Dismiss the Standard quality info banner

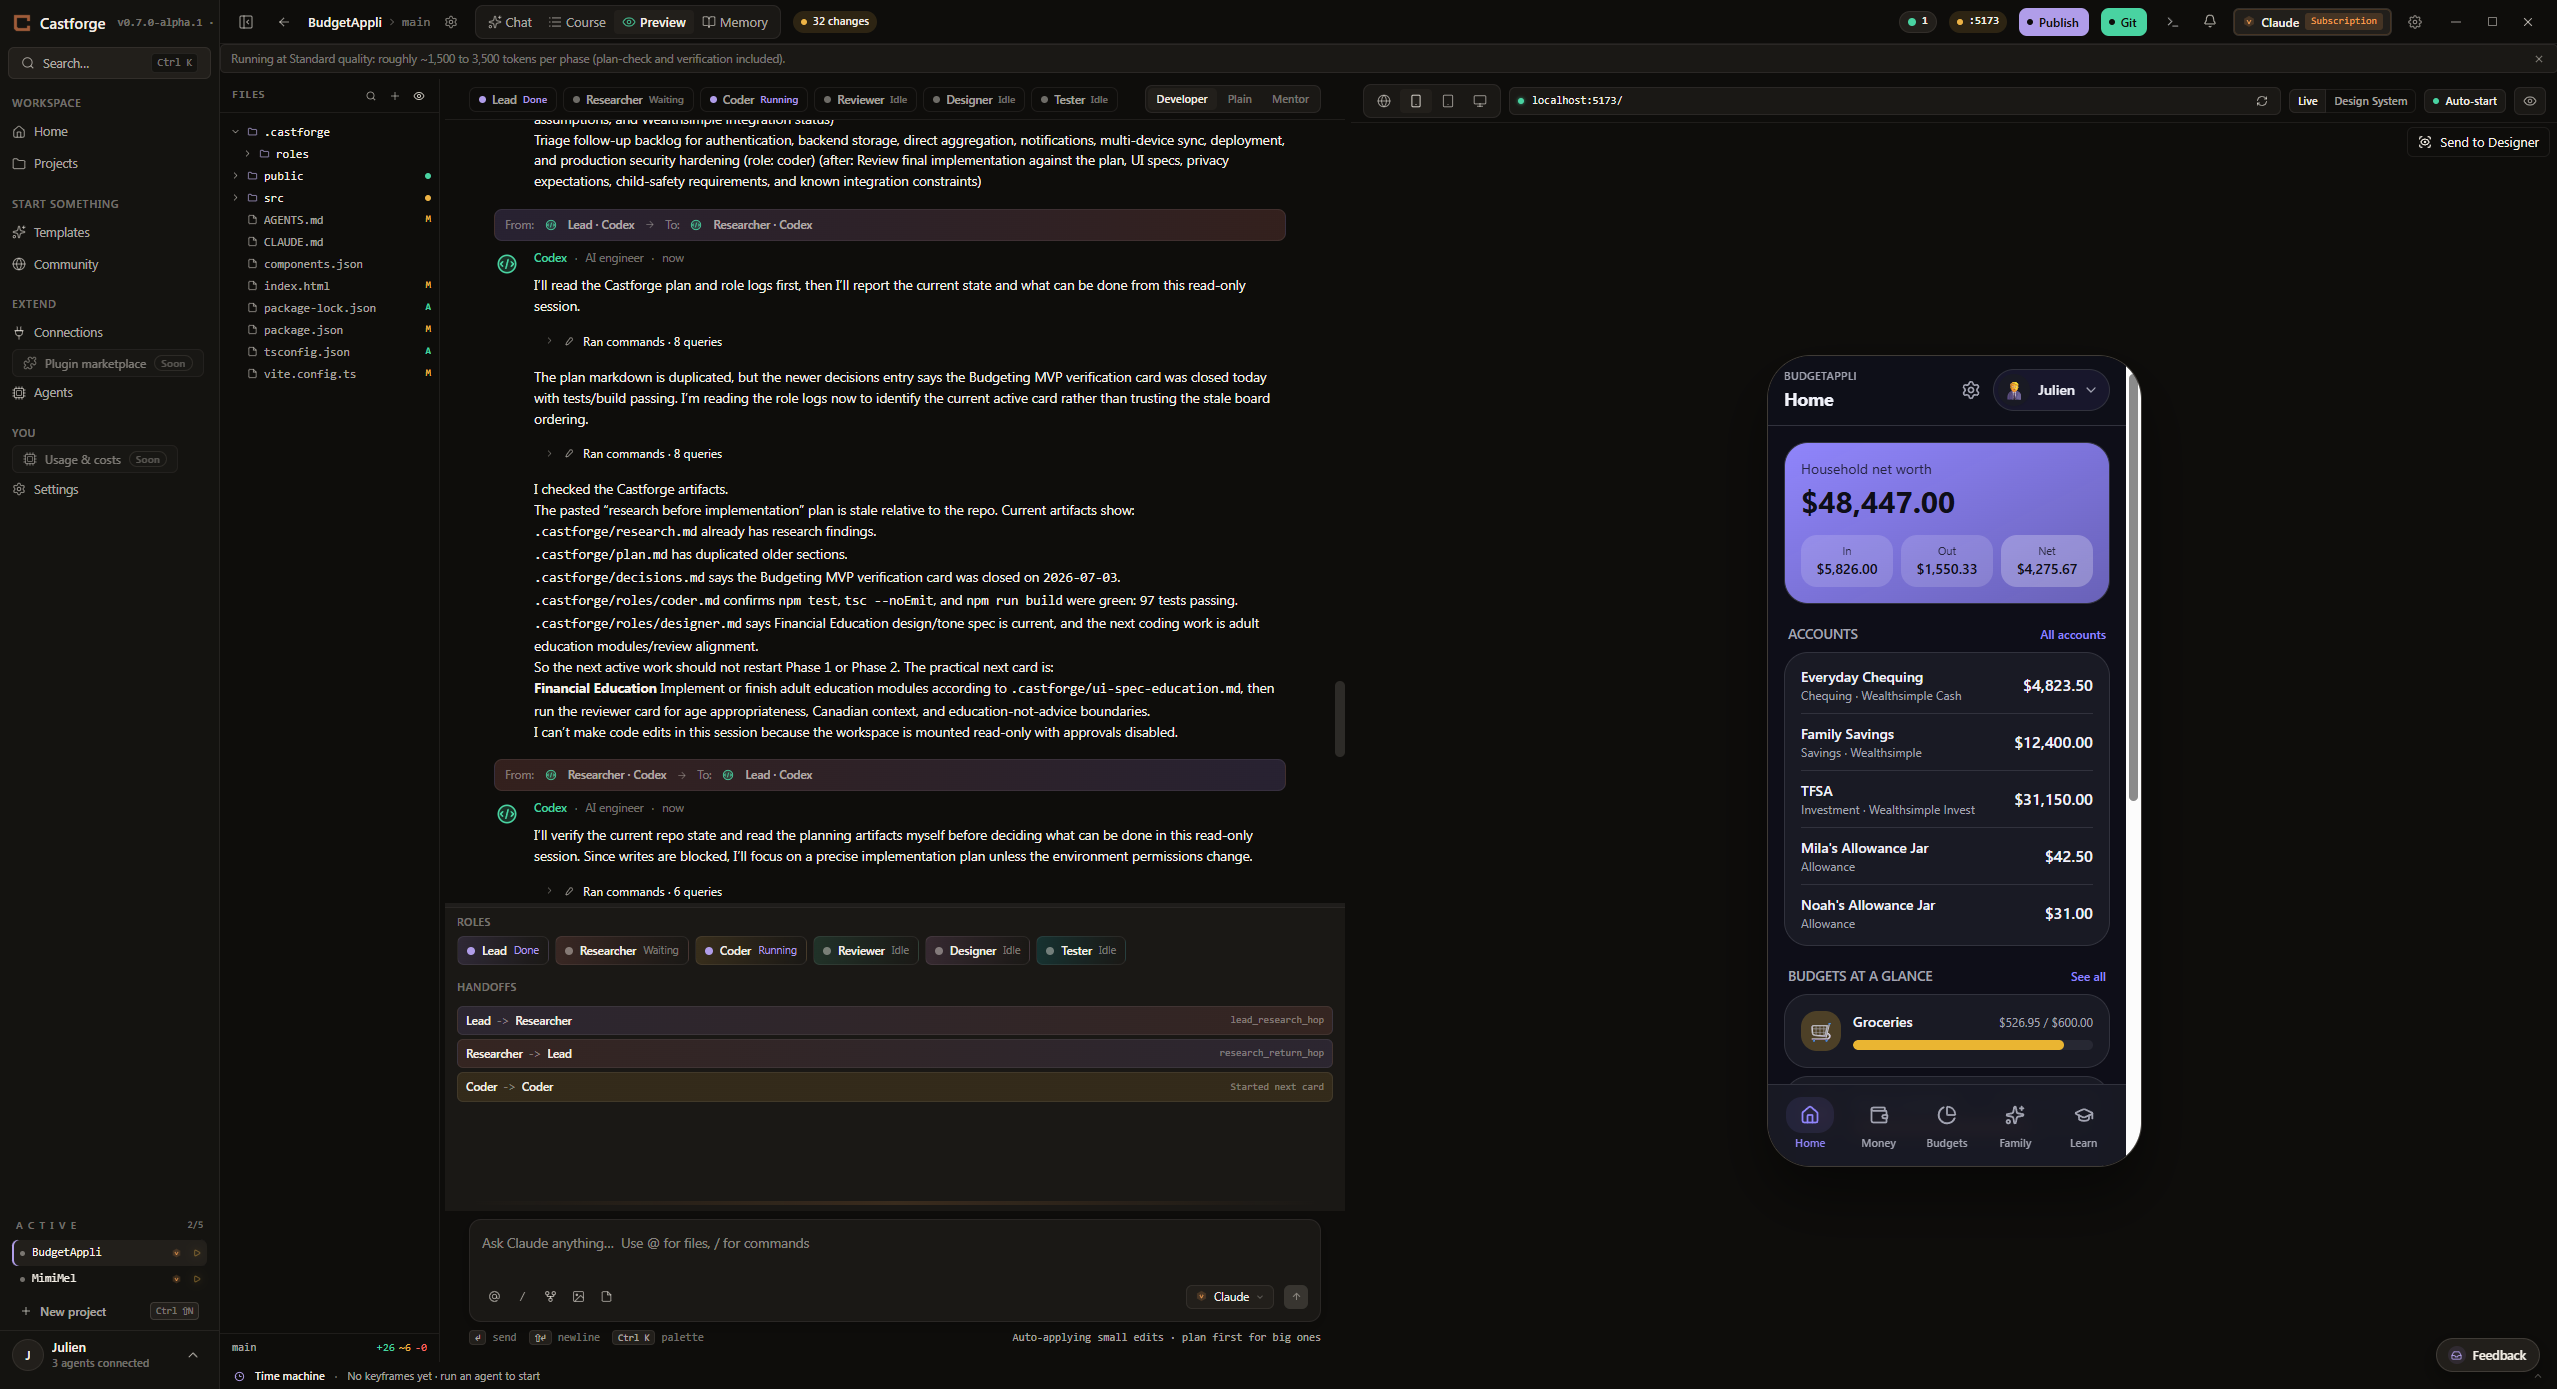pyautogui.click(x=2539, y=59)
